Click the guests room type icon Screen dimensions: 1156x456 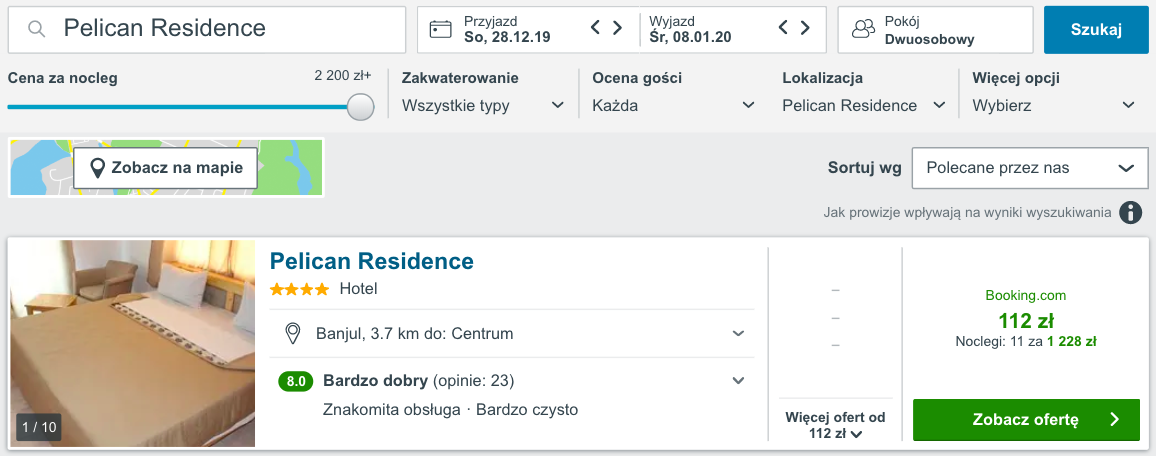click(862, 29)
